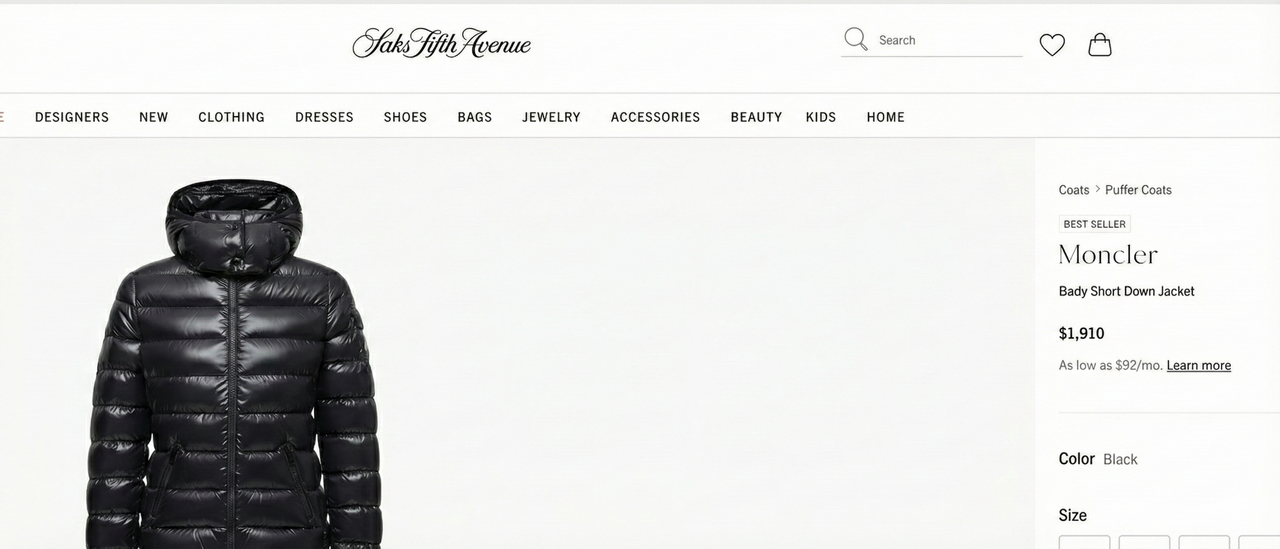Viewport: 1280px width, 549px height.
Task: Open the Moncler brand link
Action: point(1108,255)
